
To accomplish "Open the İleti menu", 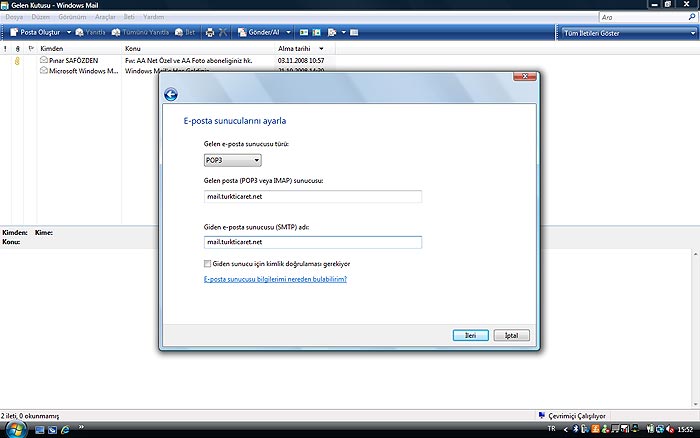I will pyautogui.click(x=129, y=17).
